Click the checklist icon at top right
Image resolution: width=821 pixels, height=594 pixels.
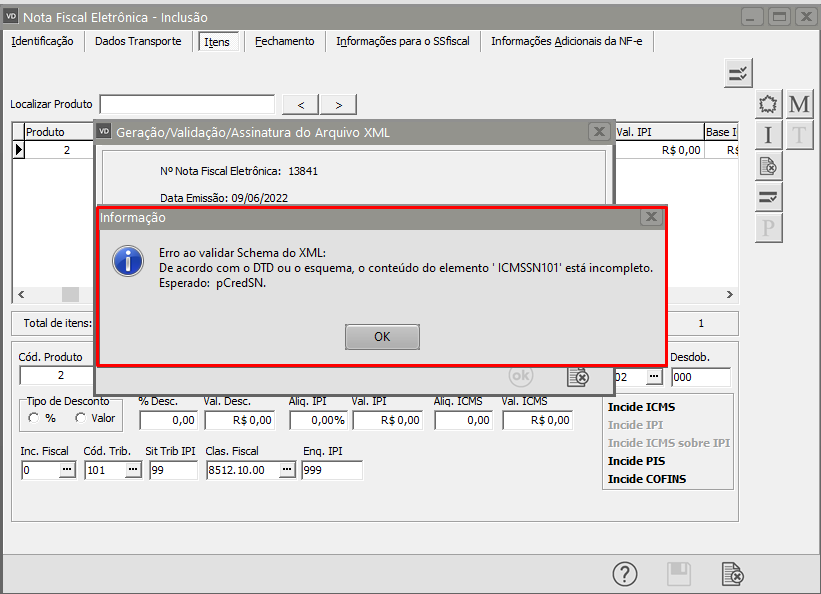click(738, 73)
